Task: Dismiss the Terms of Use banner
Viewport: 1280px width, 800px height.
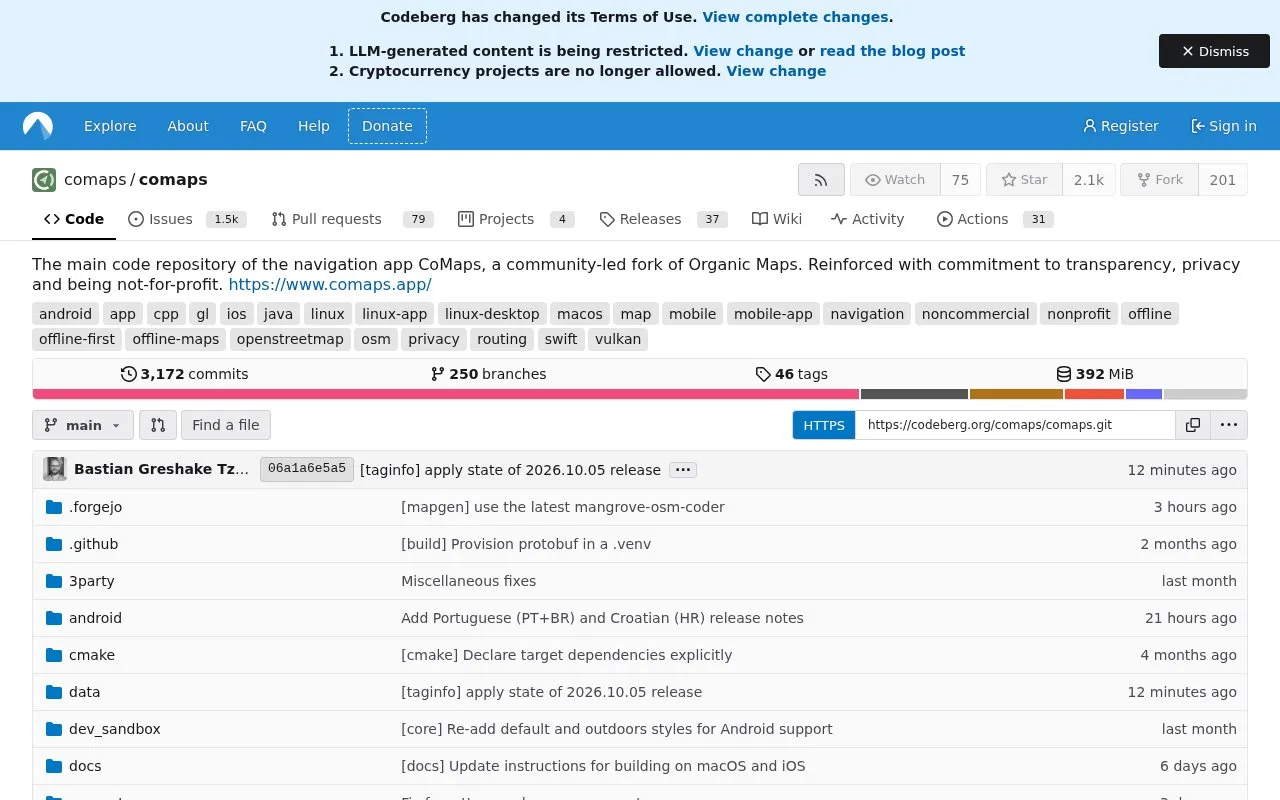Action: (x=1214, y=51)
